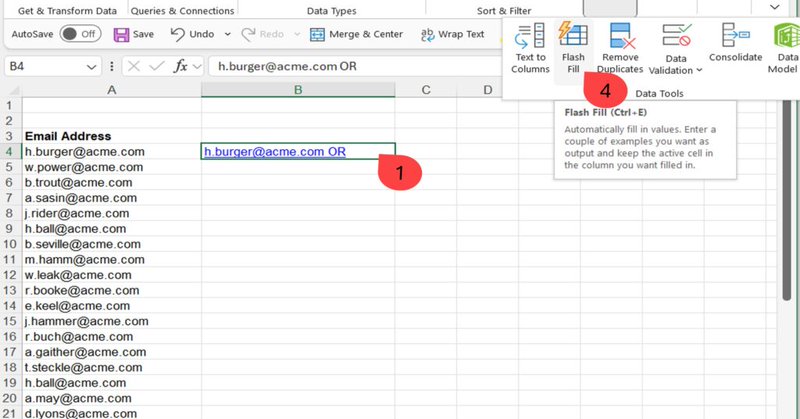Image resolution: width=800 pixels, height=419 pixels.
Task: Select cell with b.trout@acme.com
Action: click(x=112, y=182)
